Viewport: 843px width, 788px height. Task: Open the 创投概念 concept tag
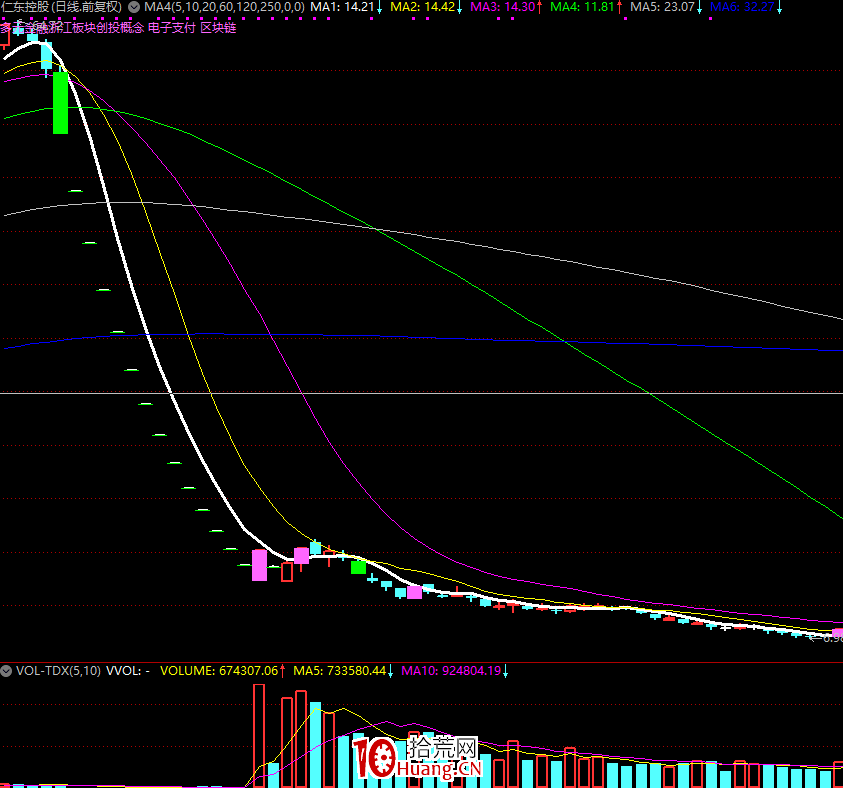[120, 28]
